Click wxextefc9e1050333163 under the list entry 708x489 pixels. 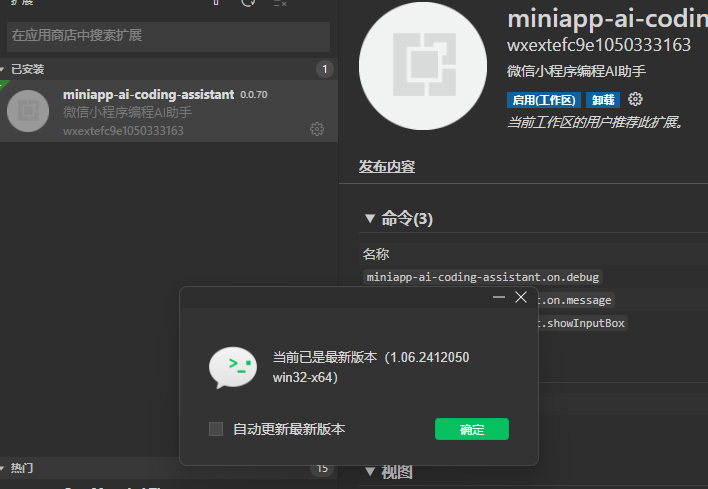123,131
